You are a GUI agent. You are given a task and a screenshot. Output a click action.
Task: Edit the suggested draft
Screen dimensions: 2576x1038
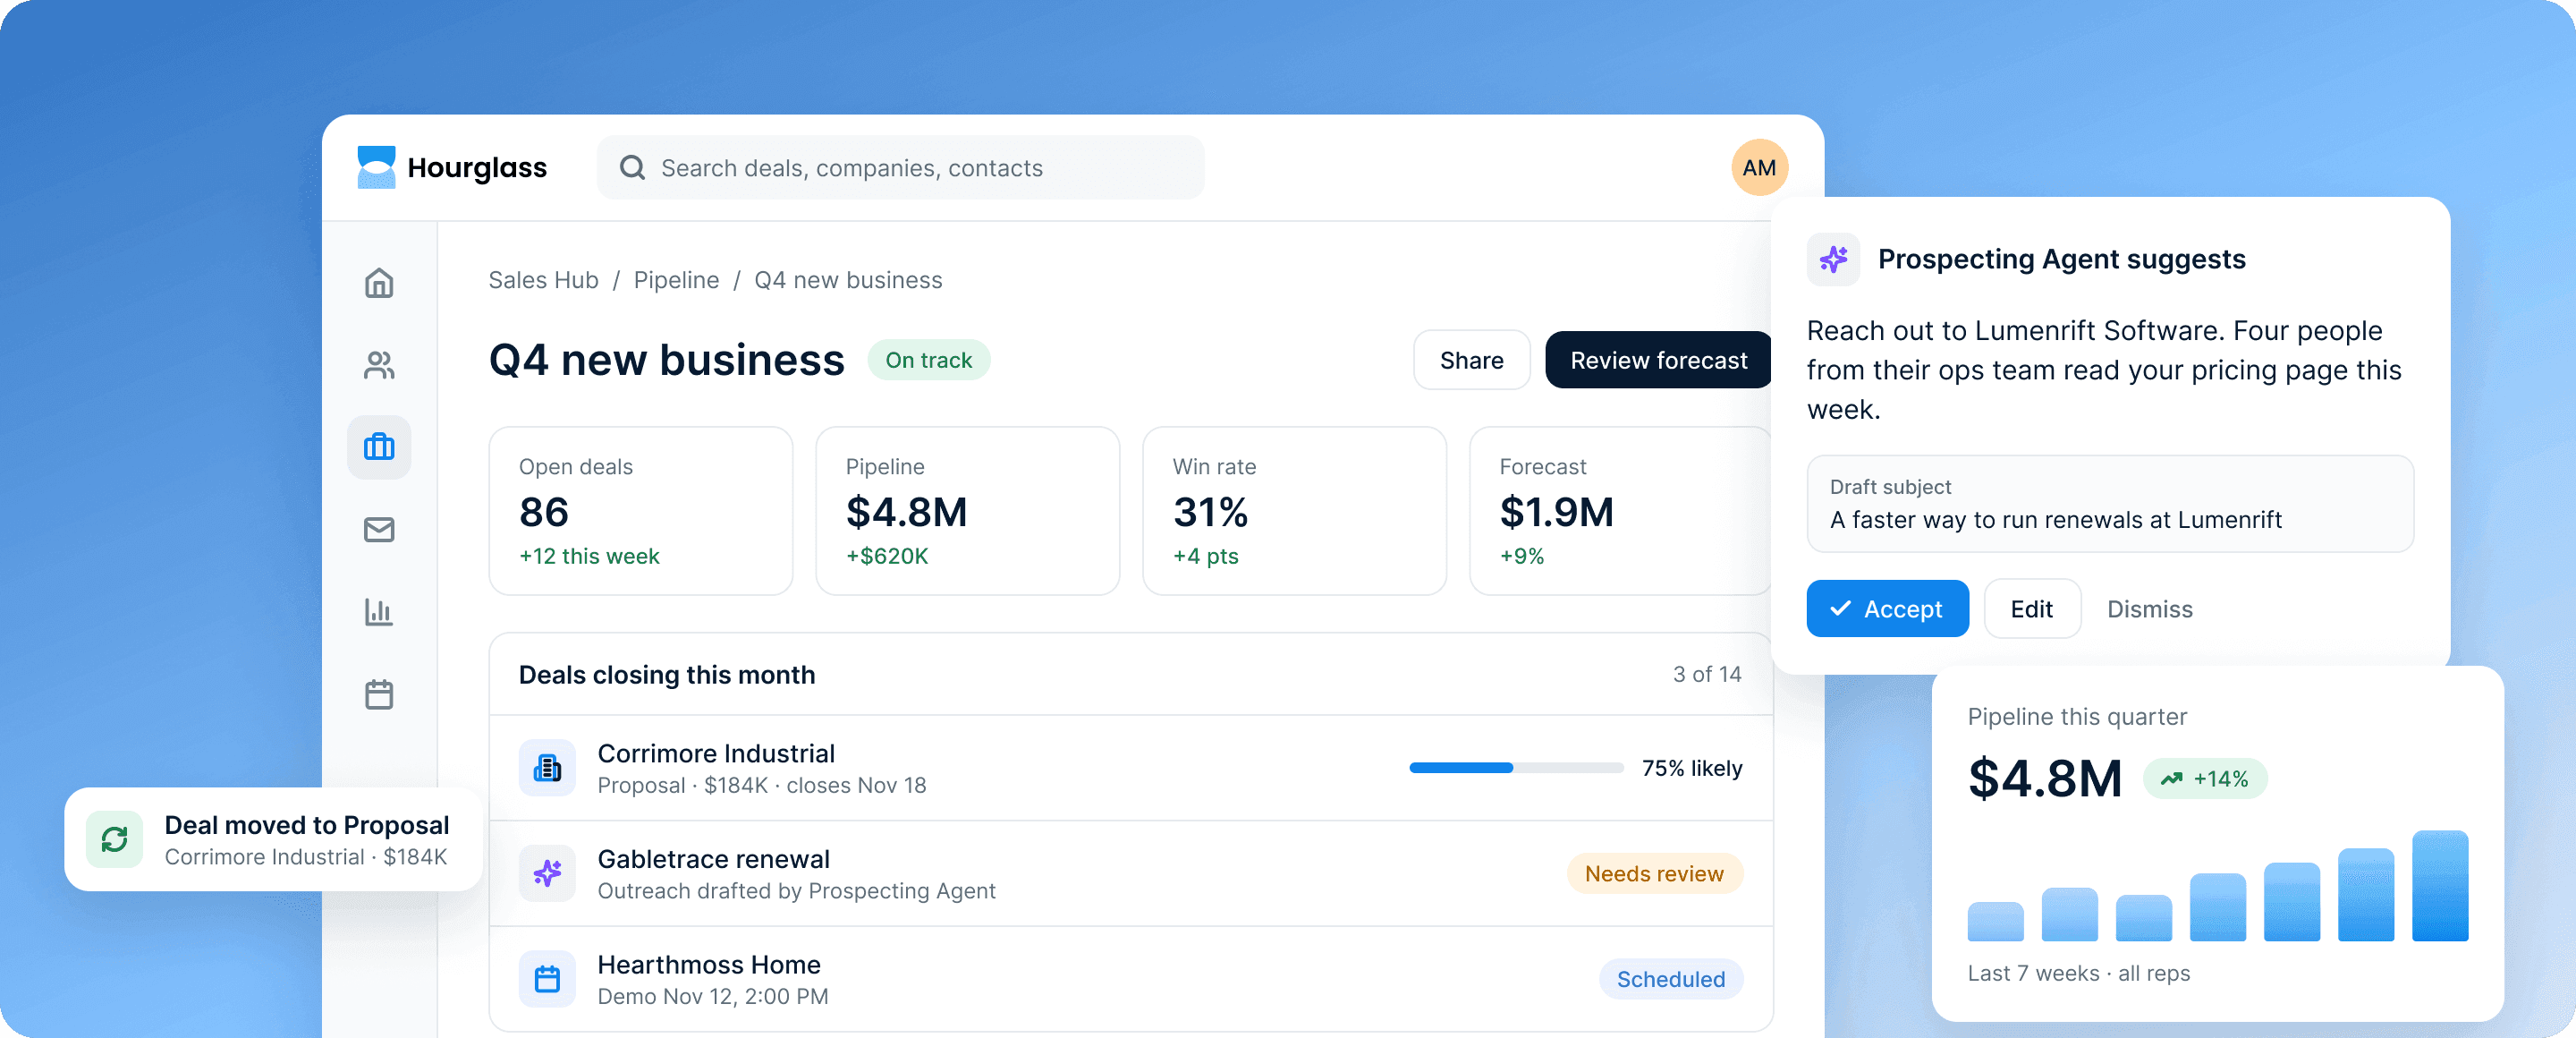(2031, 609)
